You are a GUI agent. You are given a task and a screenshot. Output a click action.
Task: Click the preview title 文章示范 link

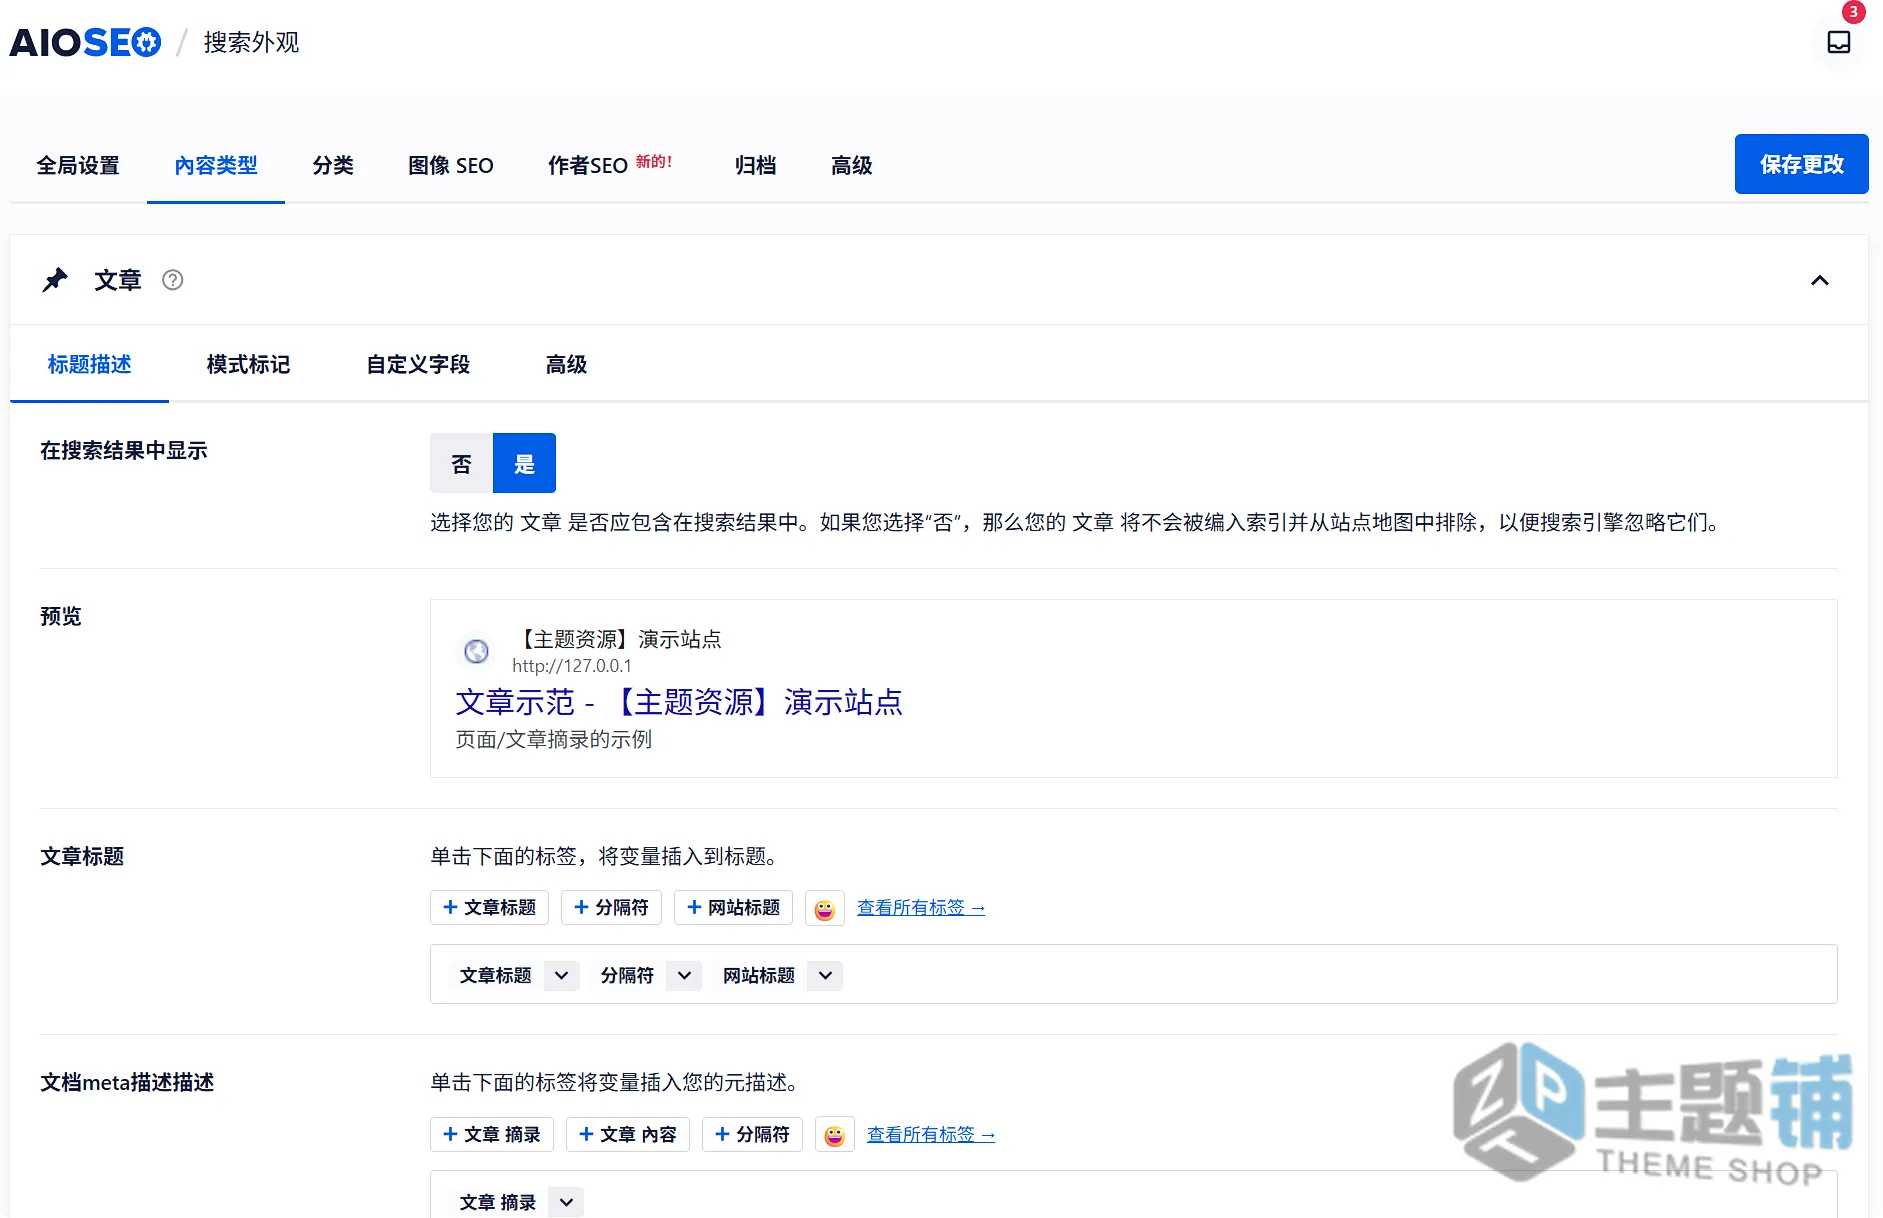[x=679, y=702]
